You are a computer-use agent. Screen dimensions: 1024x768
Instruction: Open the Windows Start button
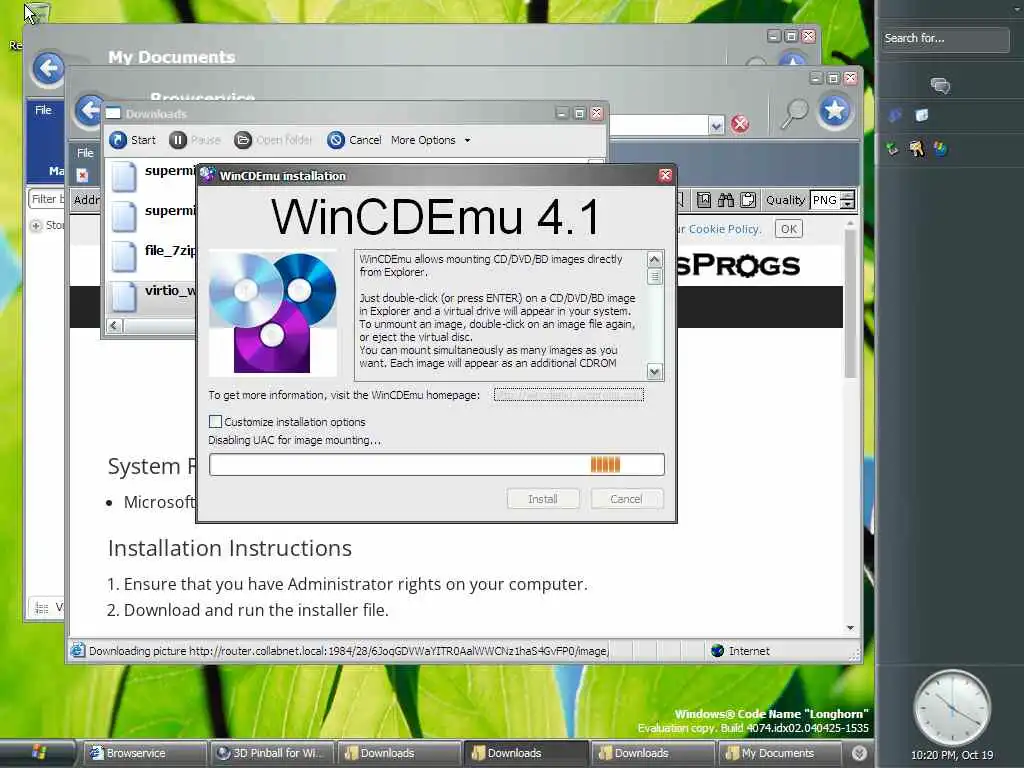pyautogui.click(x=39, y=753)
